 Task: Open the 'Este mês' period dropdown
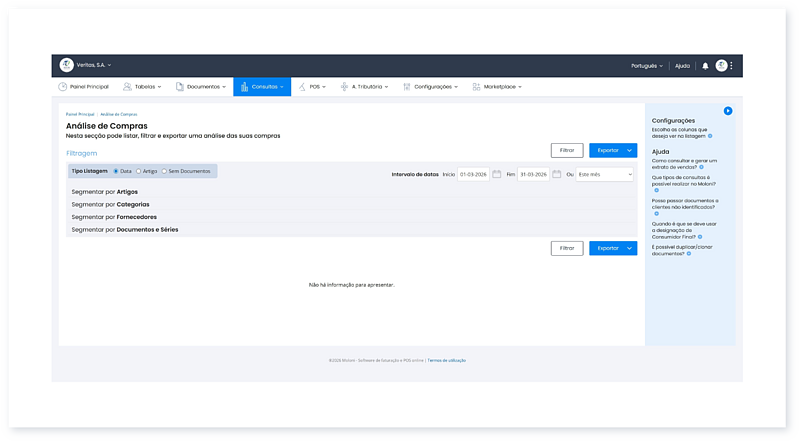(x=605, y=174)
